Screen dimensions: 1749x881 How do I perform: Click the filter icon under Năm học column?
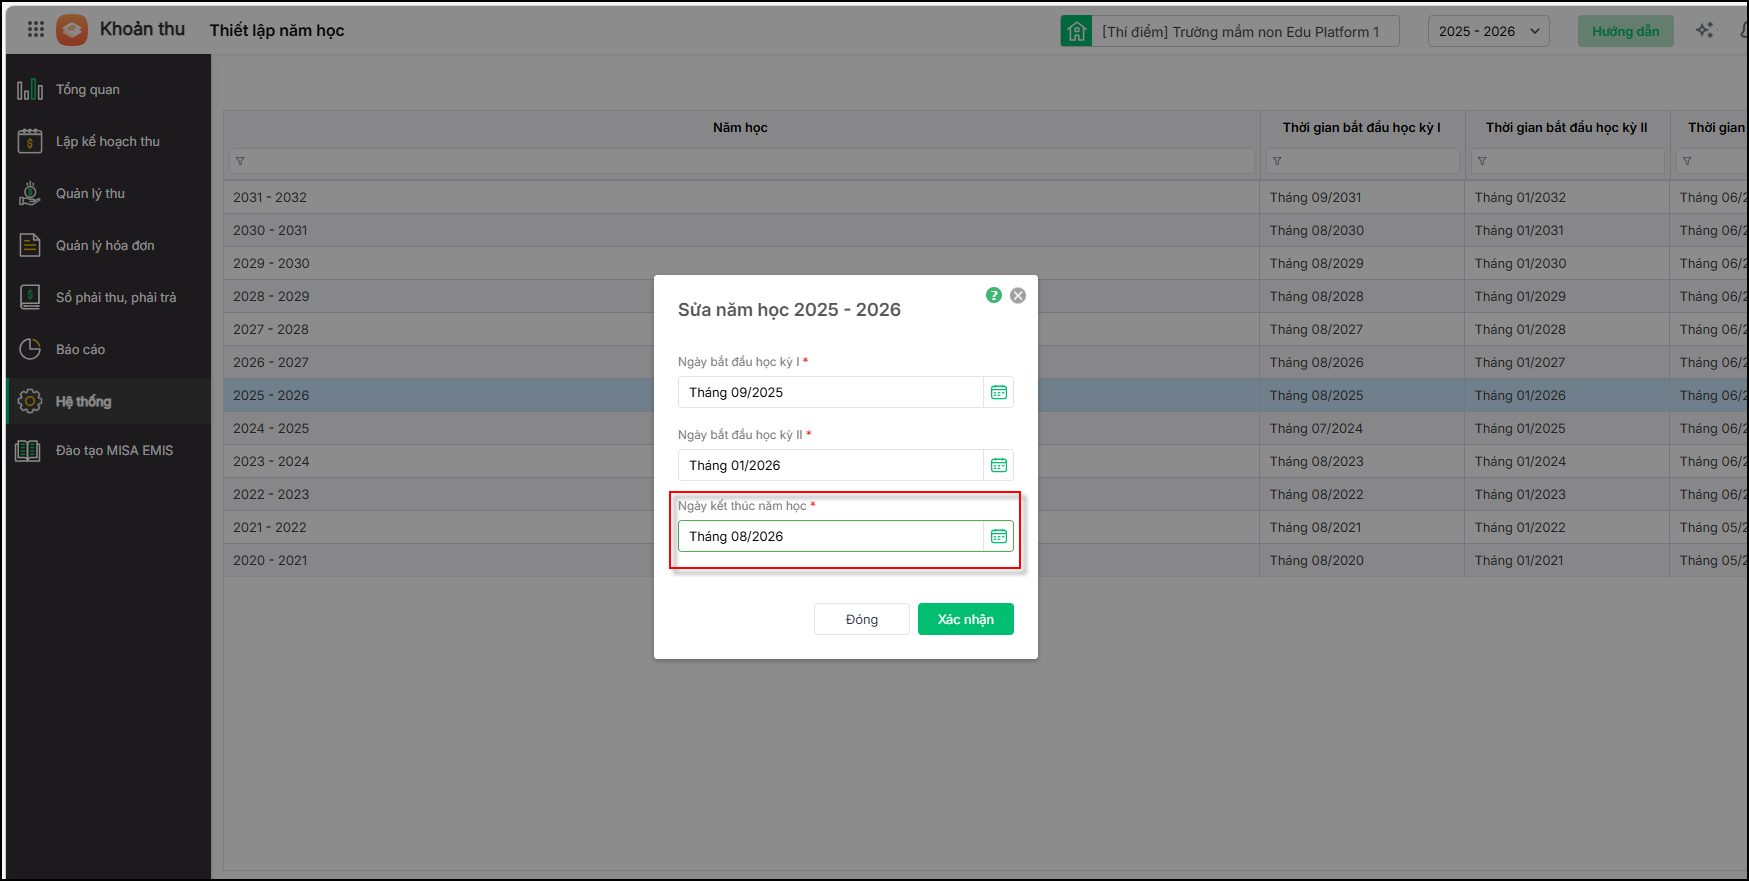click(x=240, y=161)
